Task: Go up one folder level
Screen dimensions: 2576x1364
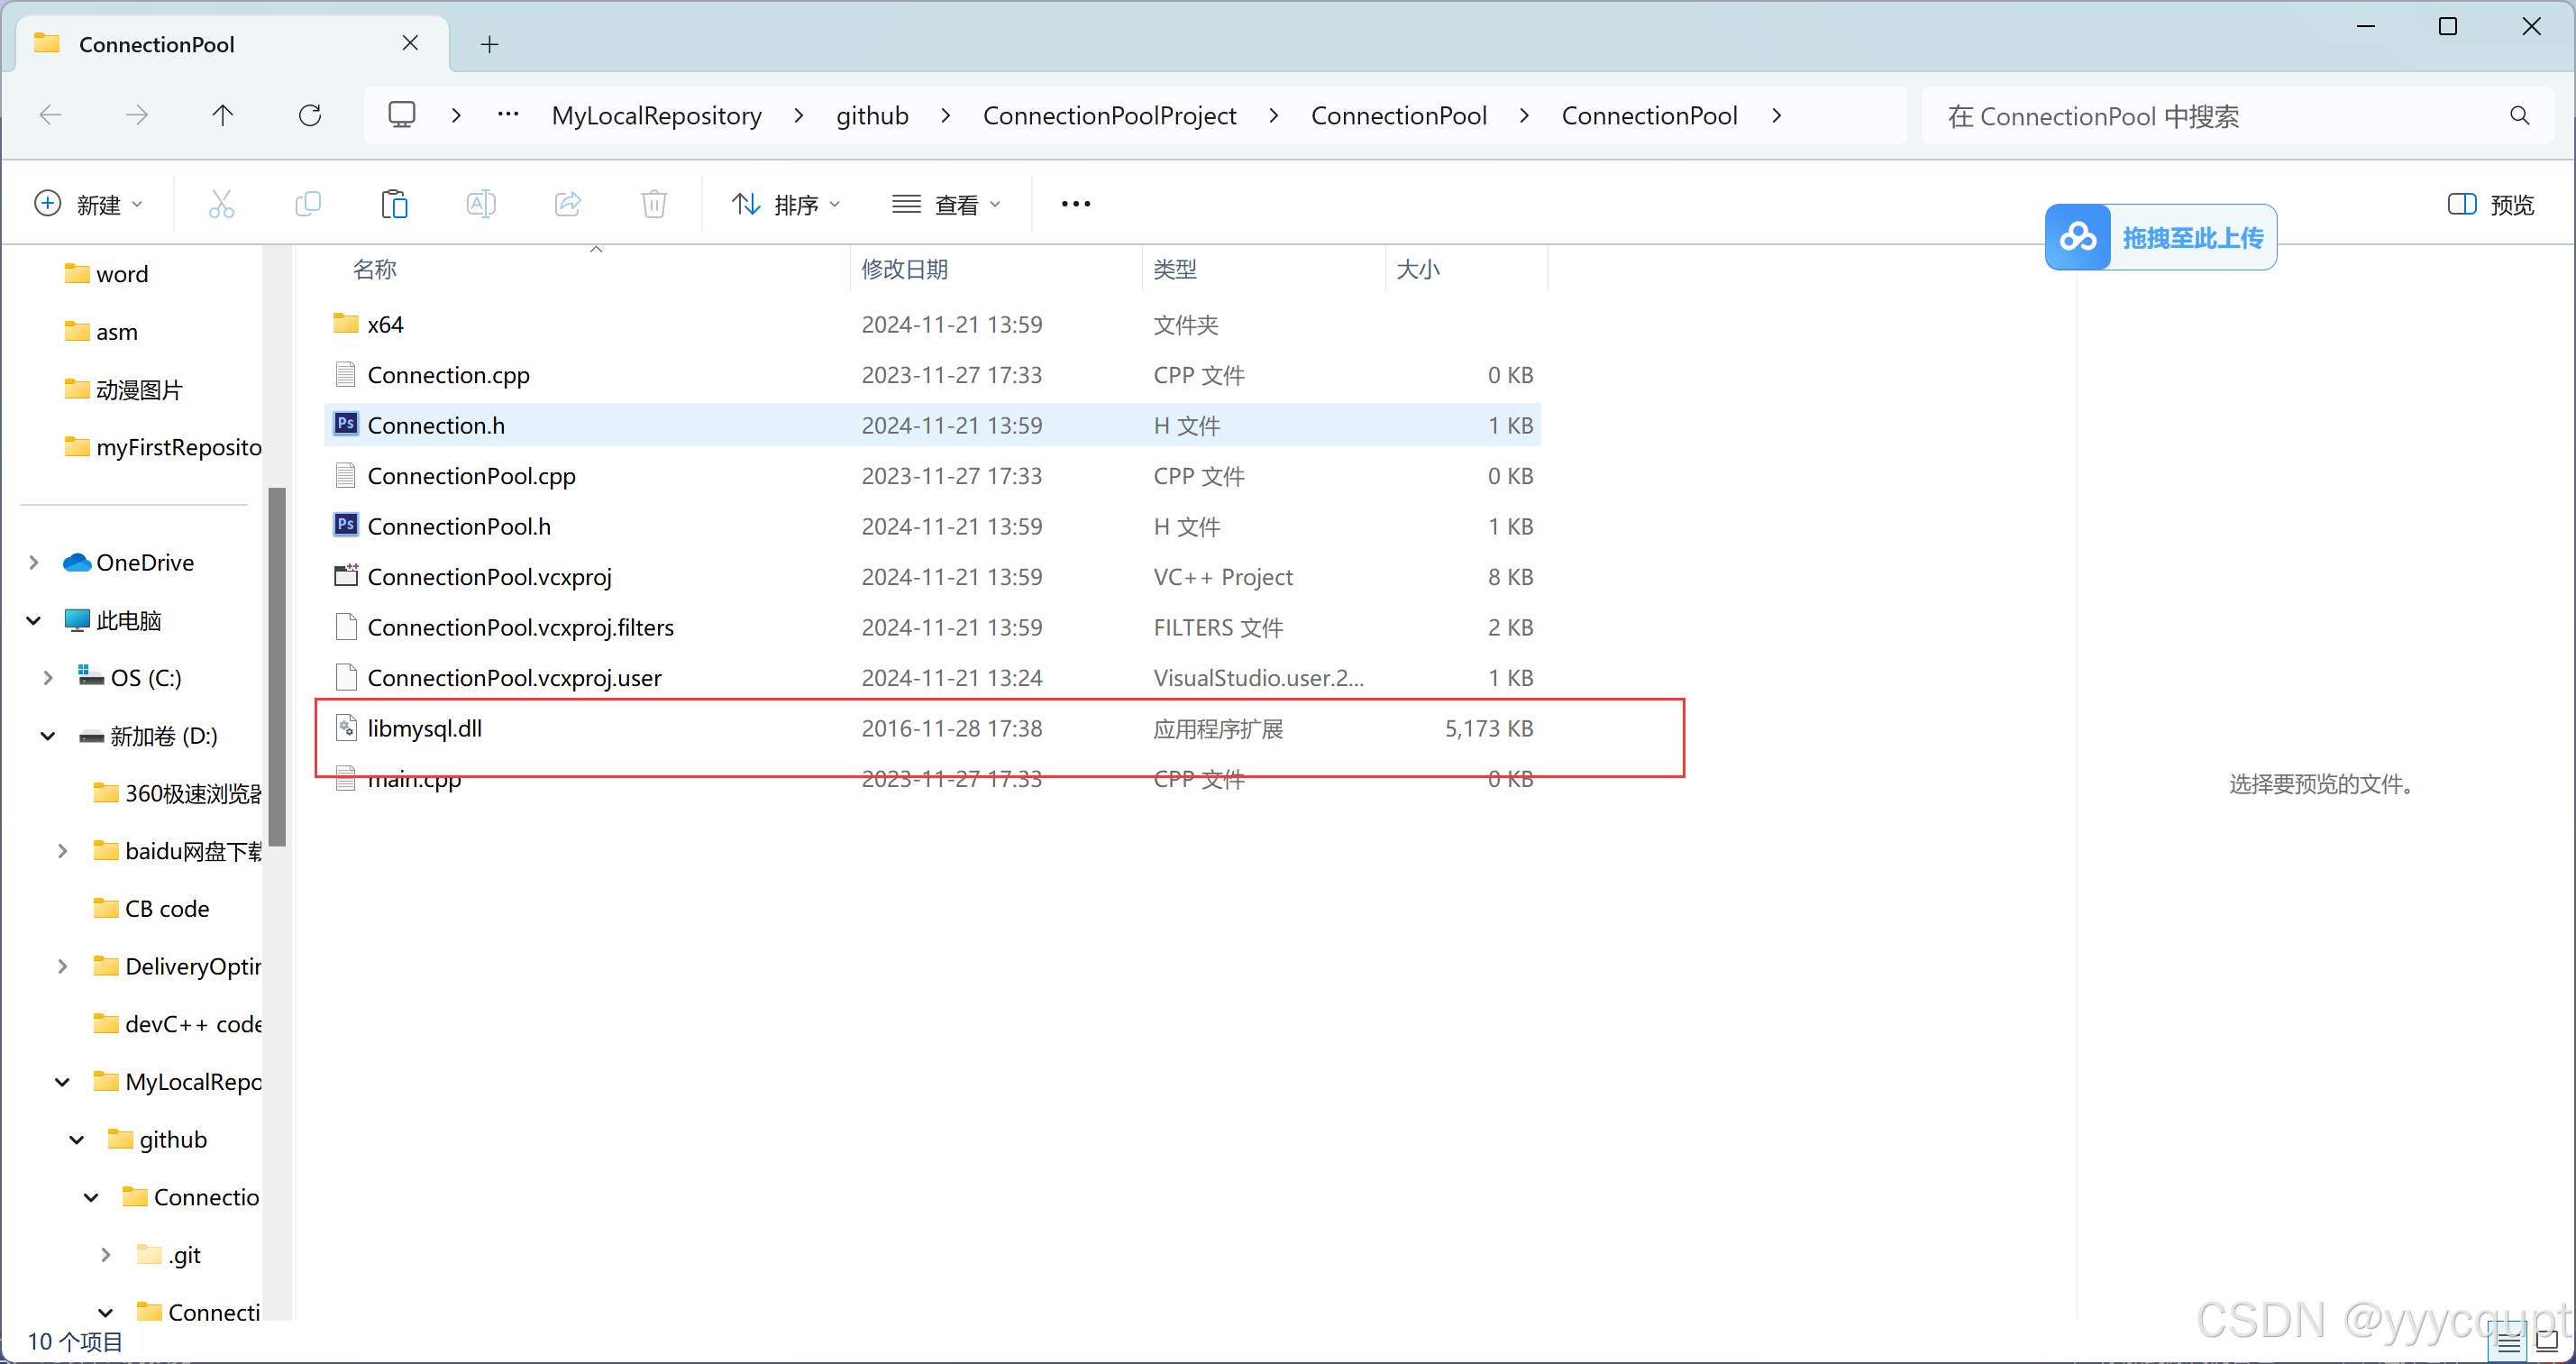Action: tap(223, 116)
